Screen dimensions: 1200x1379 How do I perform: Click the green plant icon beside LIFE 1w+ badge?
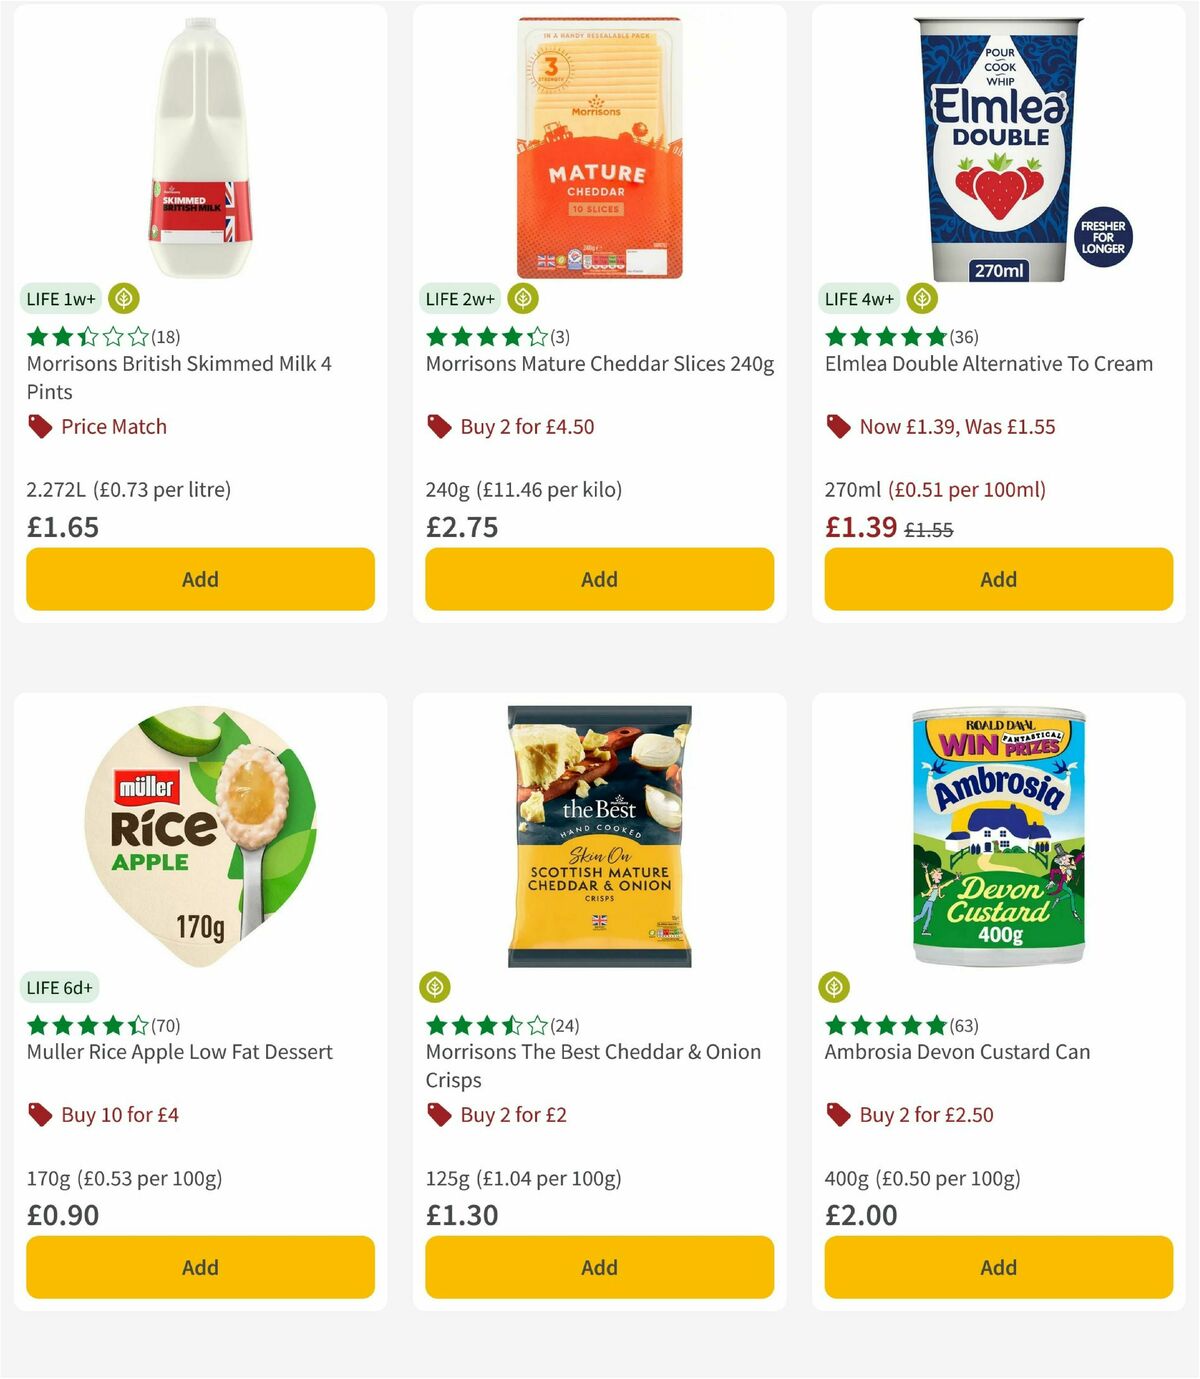(x=124, y=298)
